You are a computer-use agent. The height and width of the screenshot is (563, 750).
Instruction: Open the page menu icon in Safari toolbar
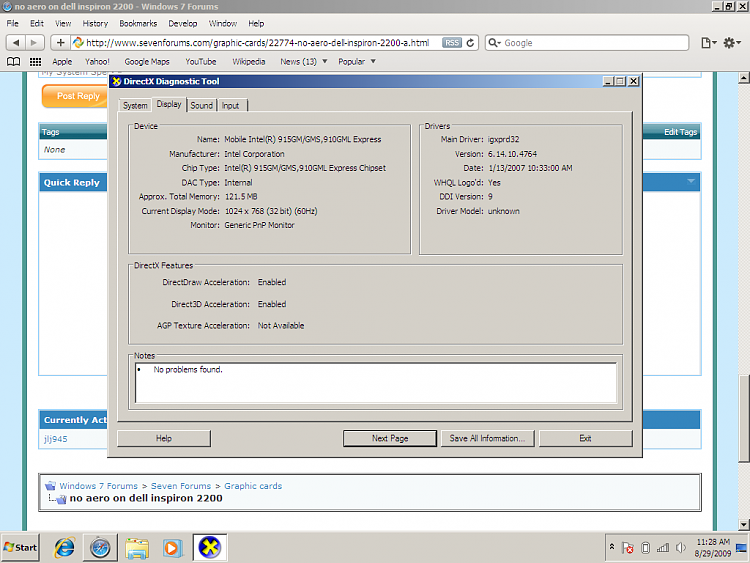click(708, 43)
